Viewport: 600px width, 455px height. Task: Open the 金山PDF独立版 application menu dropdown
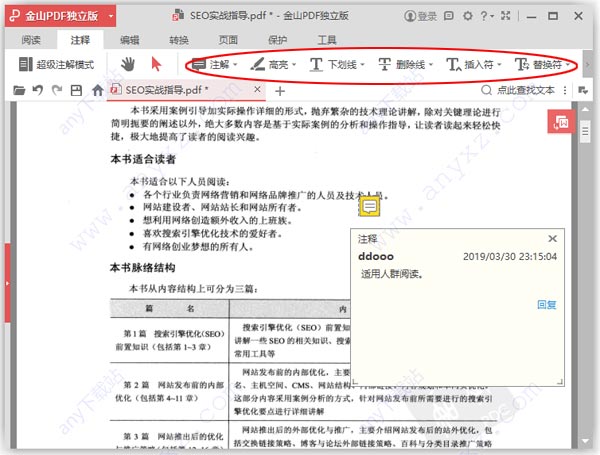(x=111, y=16)
